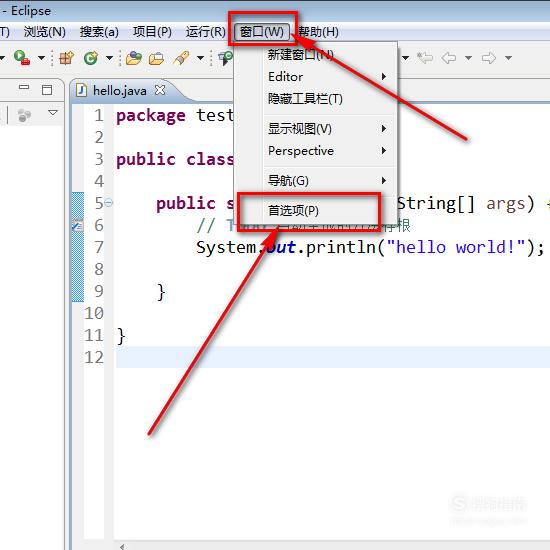Viewport: 550px width, 550px height.
Task: Open the dropdown arrow next to New Java Class
Action: pos(109,58)
